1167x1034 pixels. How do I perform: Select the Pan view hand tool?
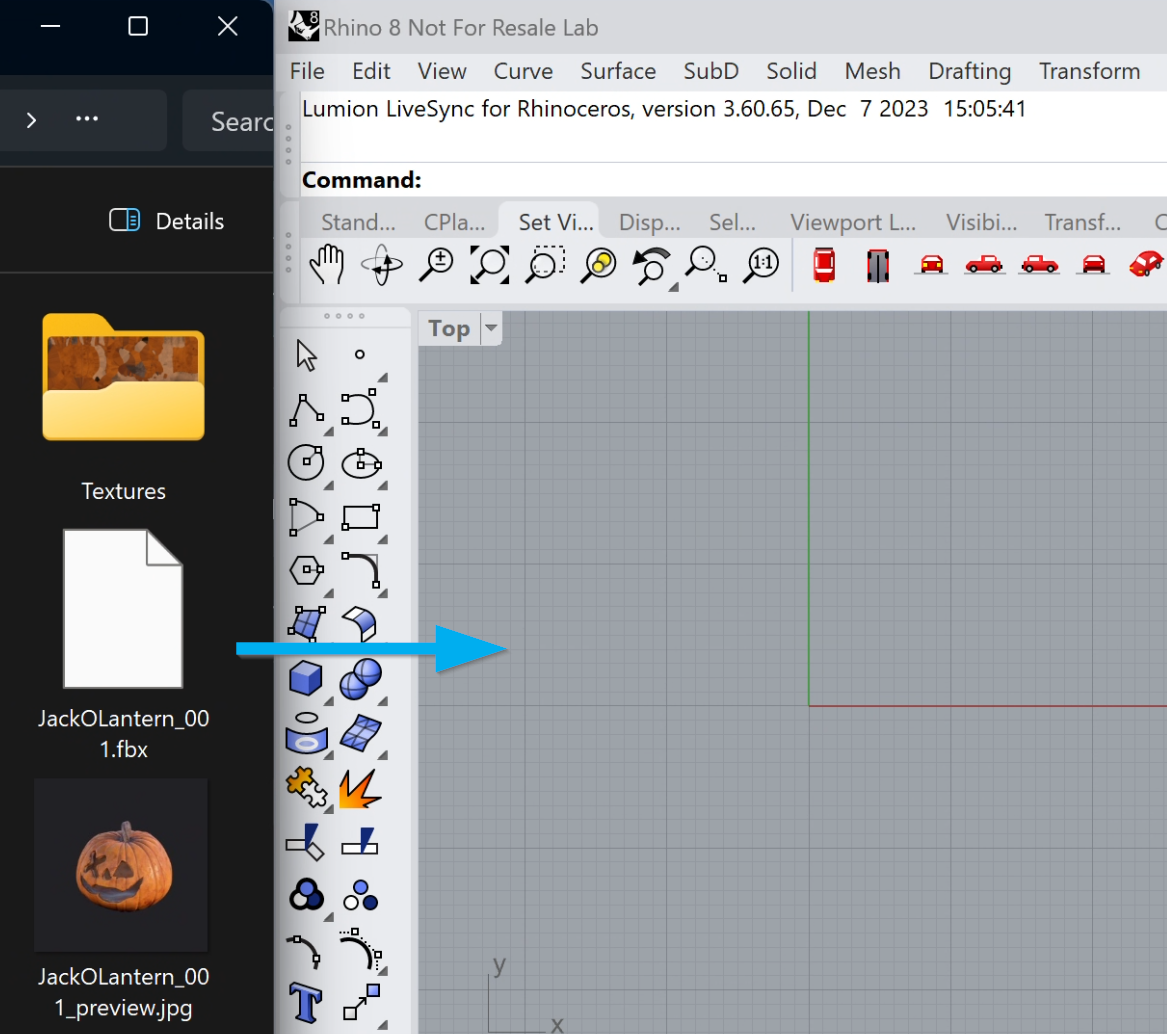coord(326,265)
